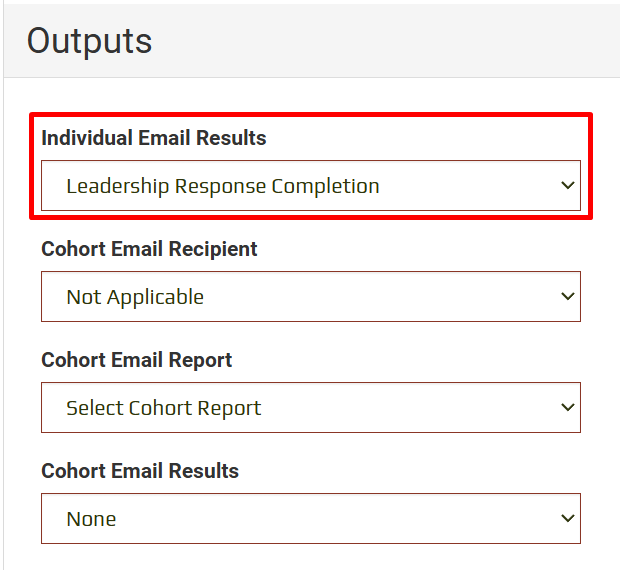Click the chevron arrow in Cohort Email Results

pyautogui.click(x=567, y=519)
